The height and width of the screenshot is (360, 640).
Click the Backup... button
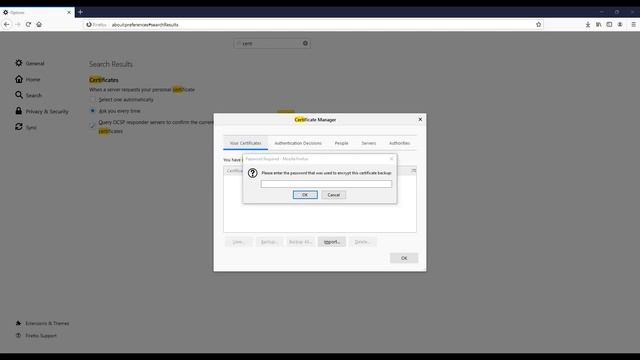pyautogui.click(x=269, y=242)
